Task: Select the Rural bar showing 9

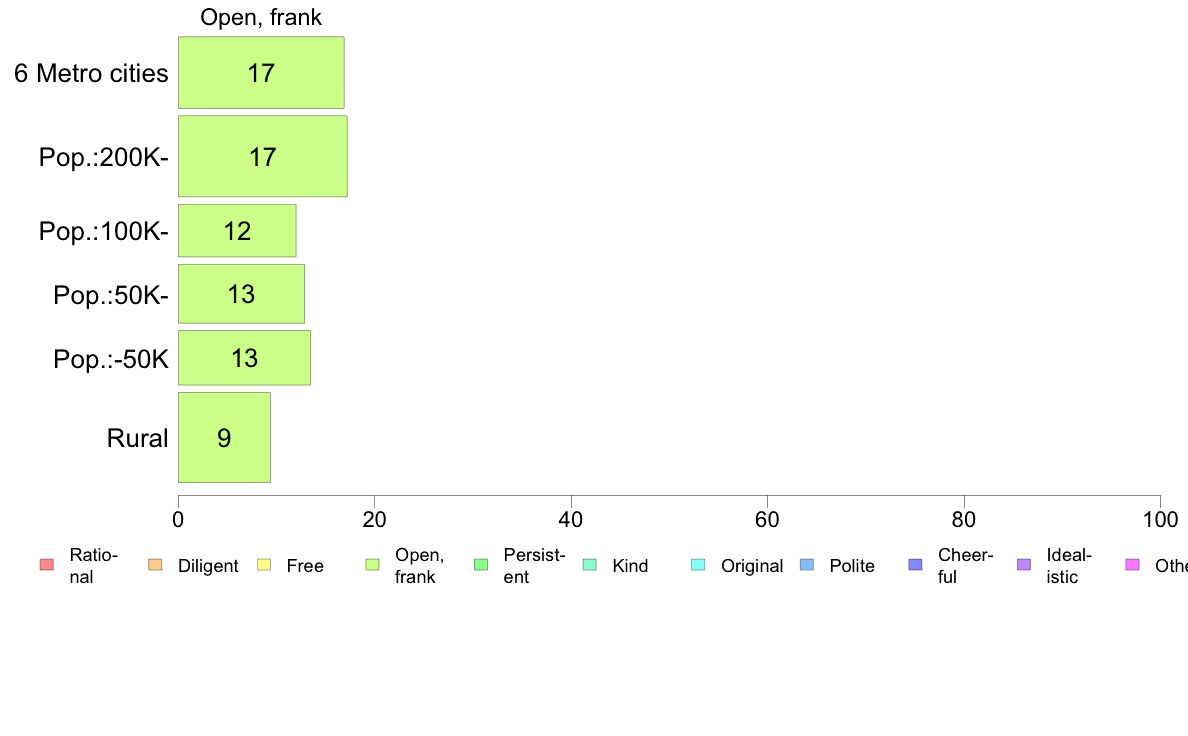Action: 224,437
